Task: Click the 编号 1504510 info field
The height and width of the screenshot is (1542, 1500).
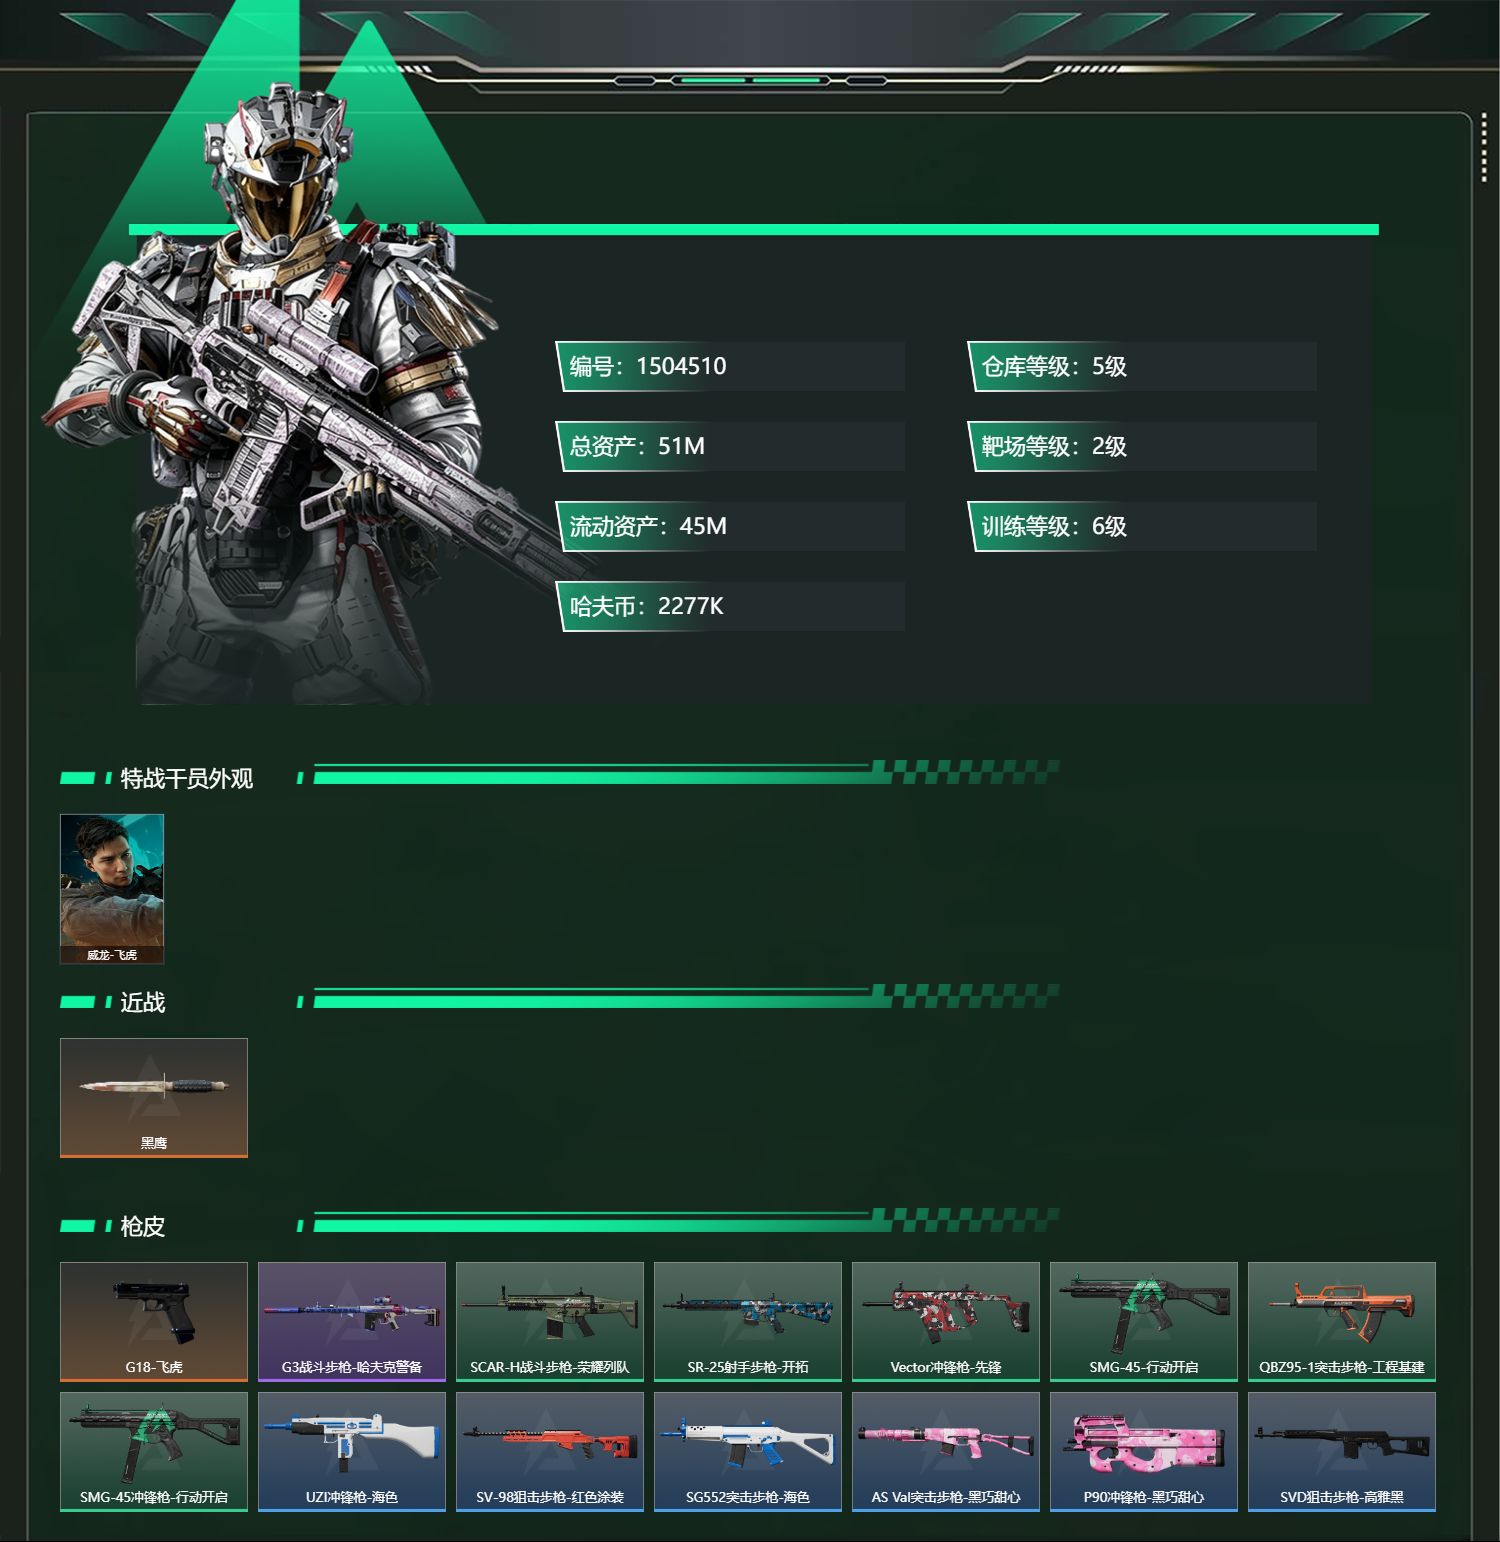Action: (x=730, y=366)
